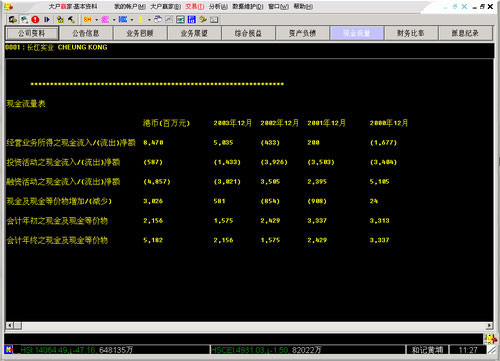The height and width of the screenshot is (361, 500).
Task: Open the 分析(A) menu
Action: click(x=218, y=7)
